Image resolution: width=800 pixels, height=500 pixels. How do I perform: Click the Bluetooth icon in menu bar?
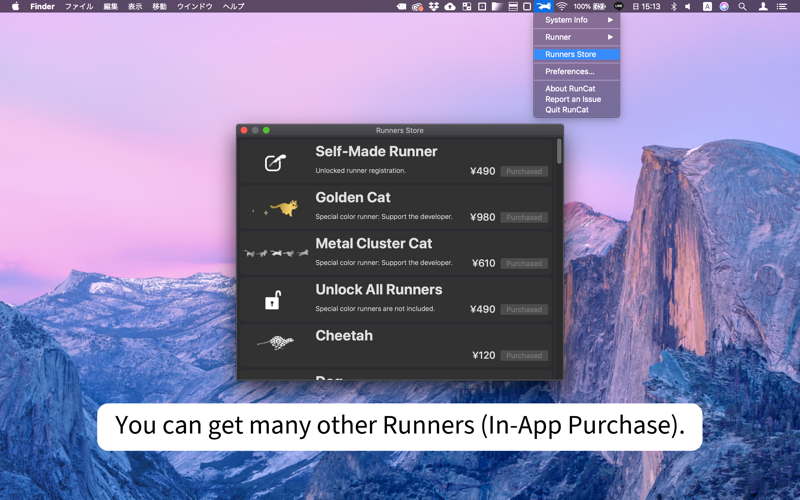[673, 6]
